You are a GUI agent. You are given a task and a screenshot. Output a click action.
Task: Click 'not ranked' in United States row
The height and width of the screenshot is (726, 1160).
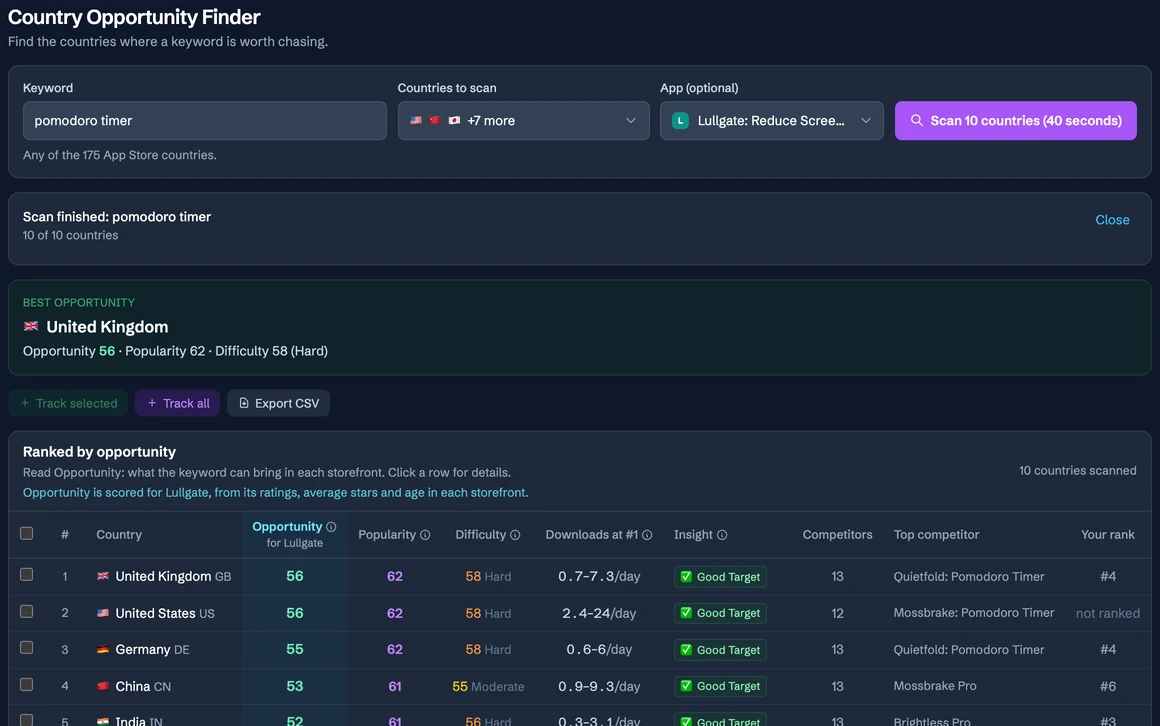[x=1107, y=613]
